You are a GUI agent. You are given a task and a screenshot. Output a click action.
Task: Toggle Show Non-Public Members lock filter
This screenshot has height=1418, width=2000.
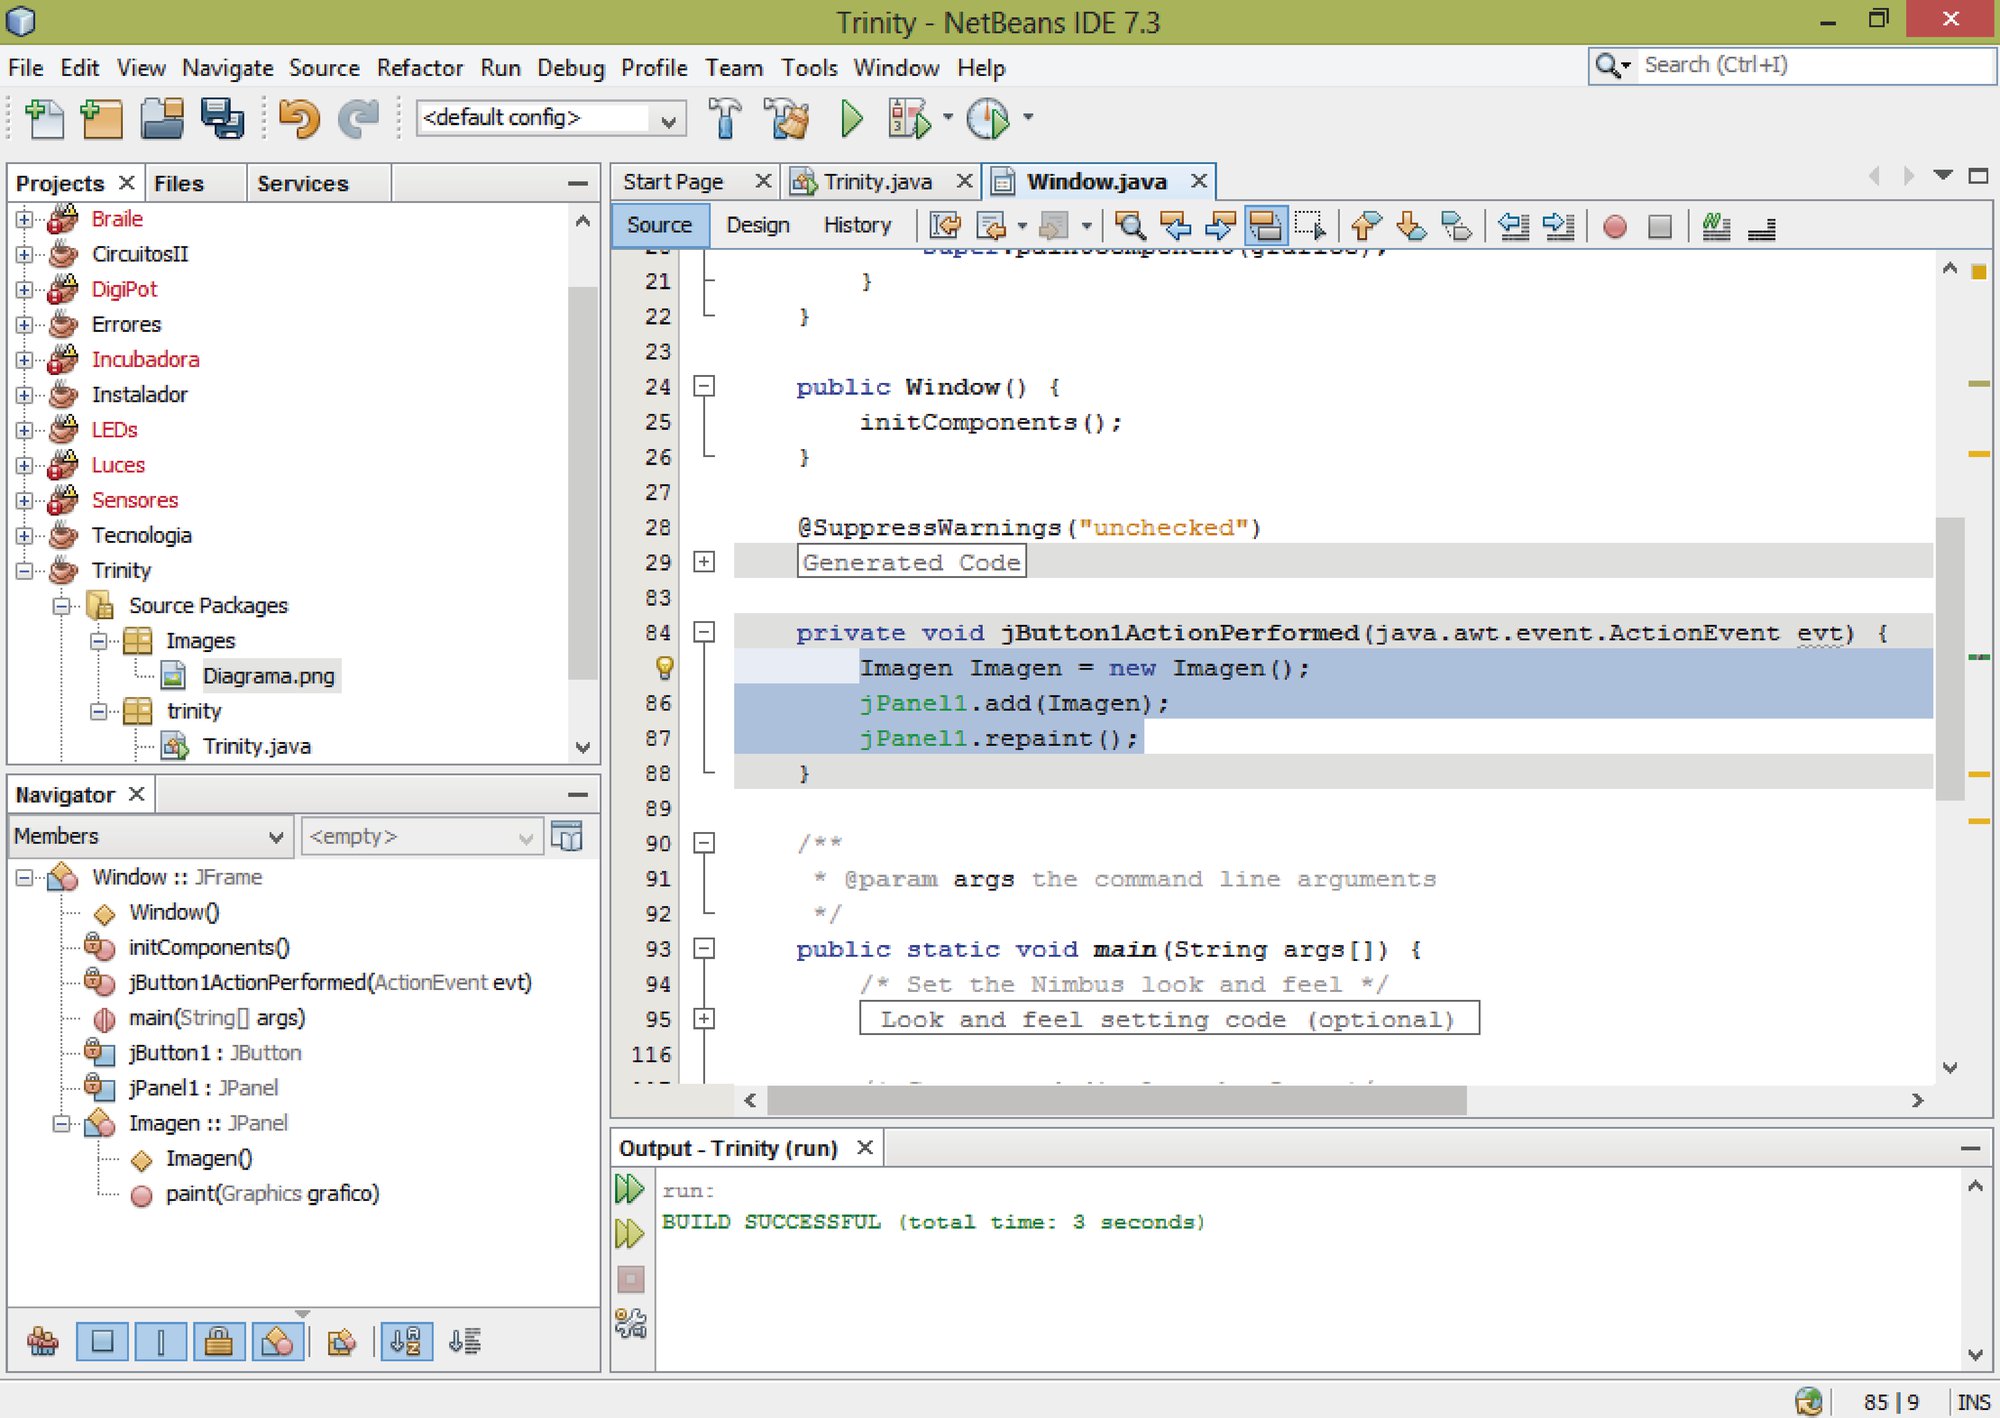point(219,1341)
